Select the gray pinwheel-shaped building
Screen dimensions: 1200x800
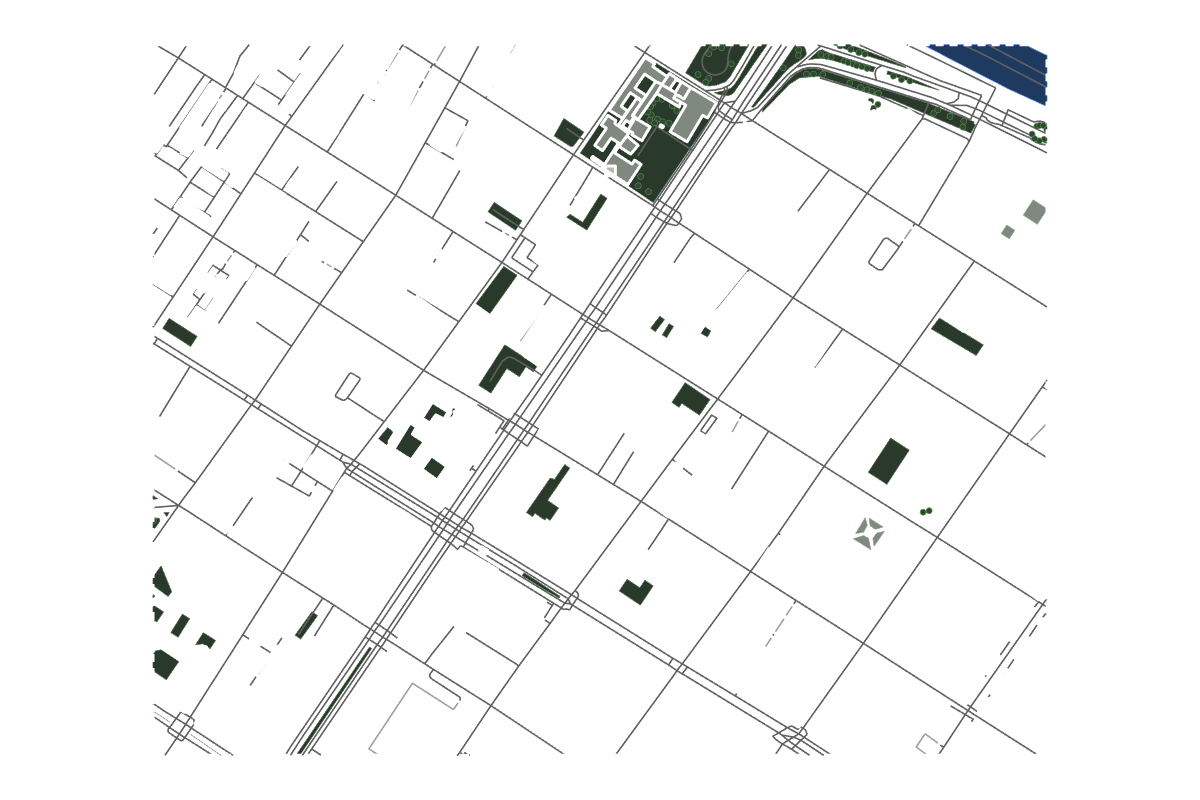869,533
